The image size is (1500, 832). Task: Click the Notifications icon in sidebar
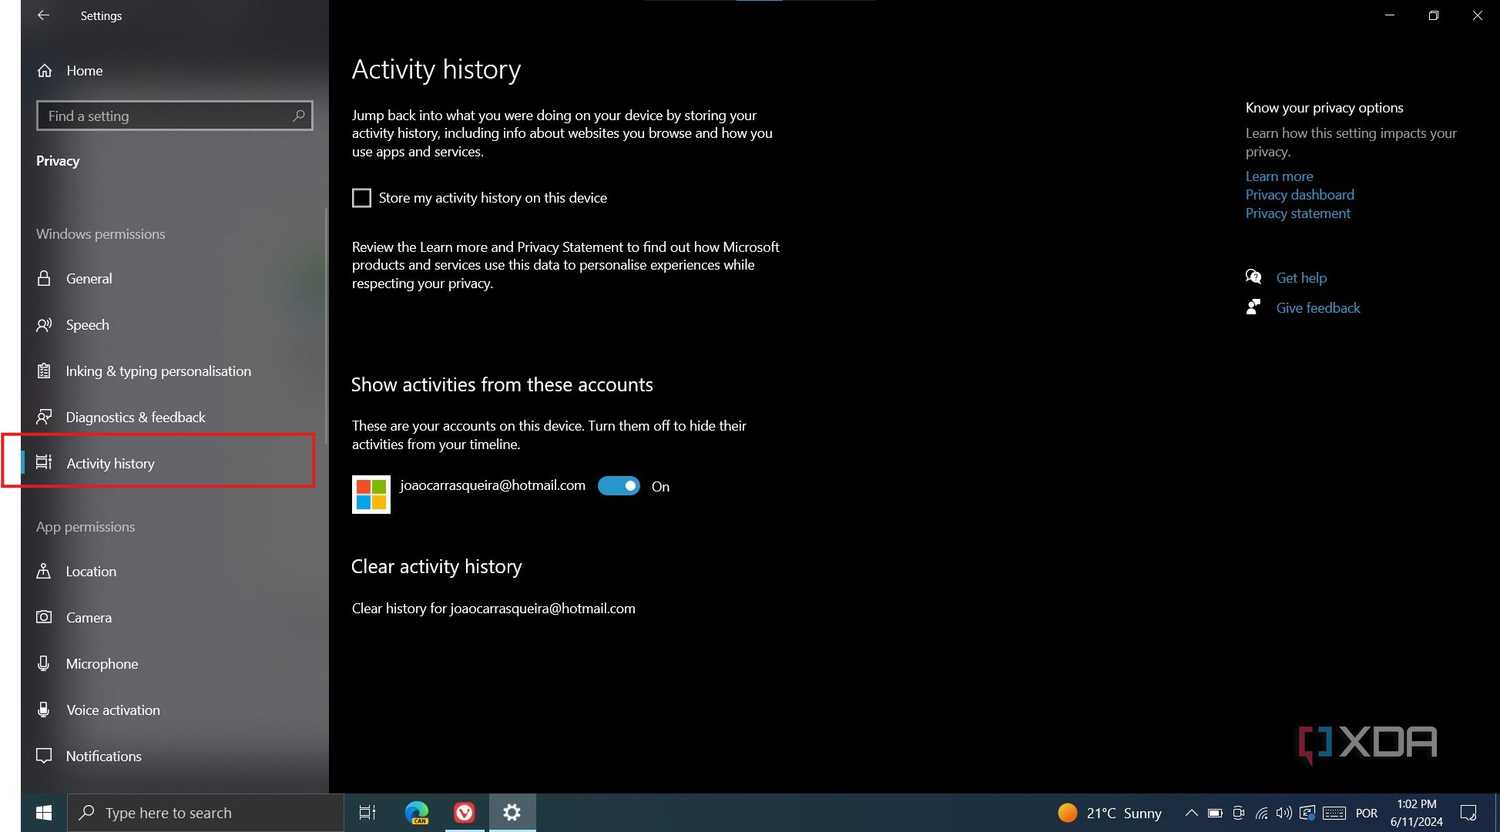click(44, 756)
